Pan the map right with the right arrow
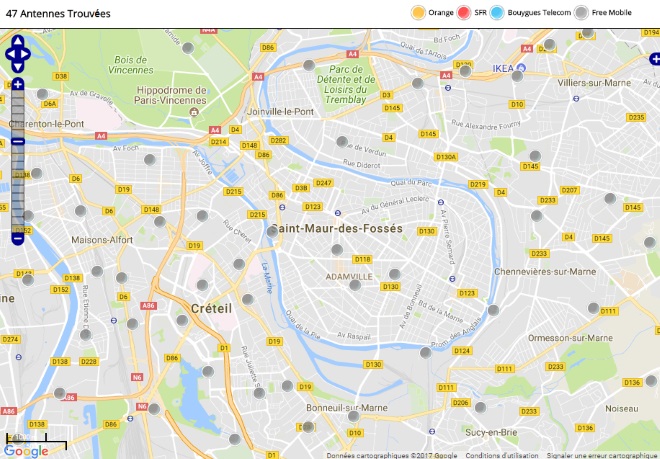This screenshot has width=660, height=459. [25, 54]
